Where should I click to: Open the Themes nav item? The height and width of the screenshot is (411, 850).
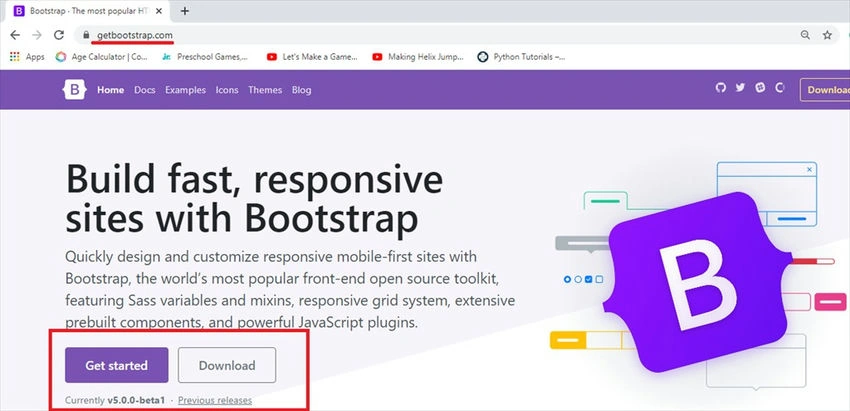pyautogui.click(x=265, y=90)
